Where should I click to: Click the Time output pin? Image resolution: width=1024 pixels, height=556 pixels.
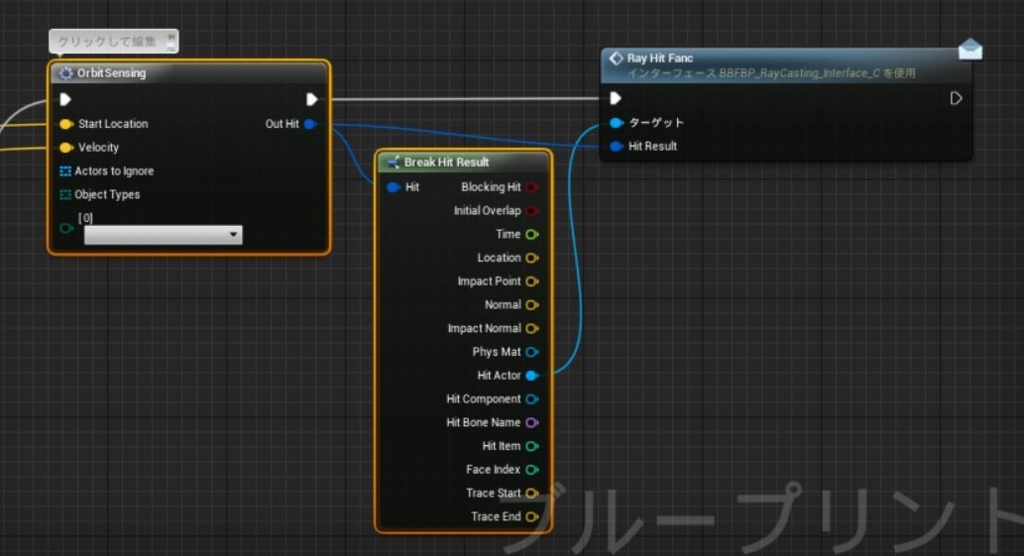coord(532,235)
